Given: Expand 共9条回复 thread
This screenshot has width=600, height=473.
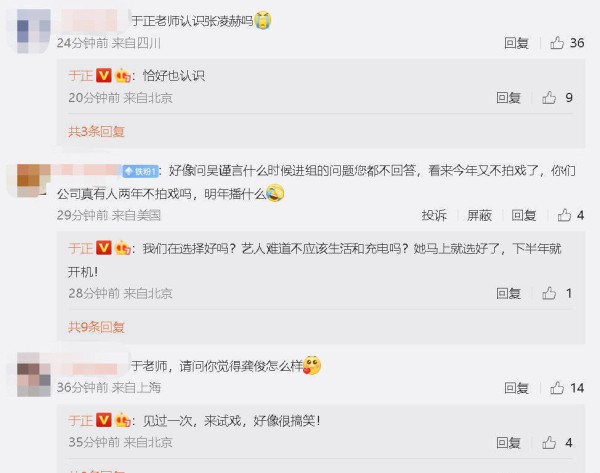Looking at the screenshot, I should [96, 327].
